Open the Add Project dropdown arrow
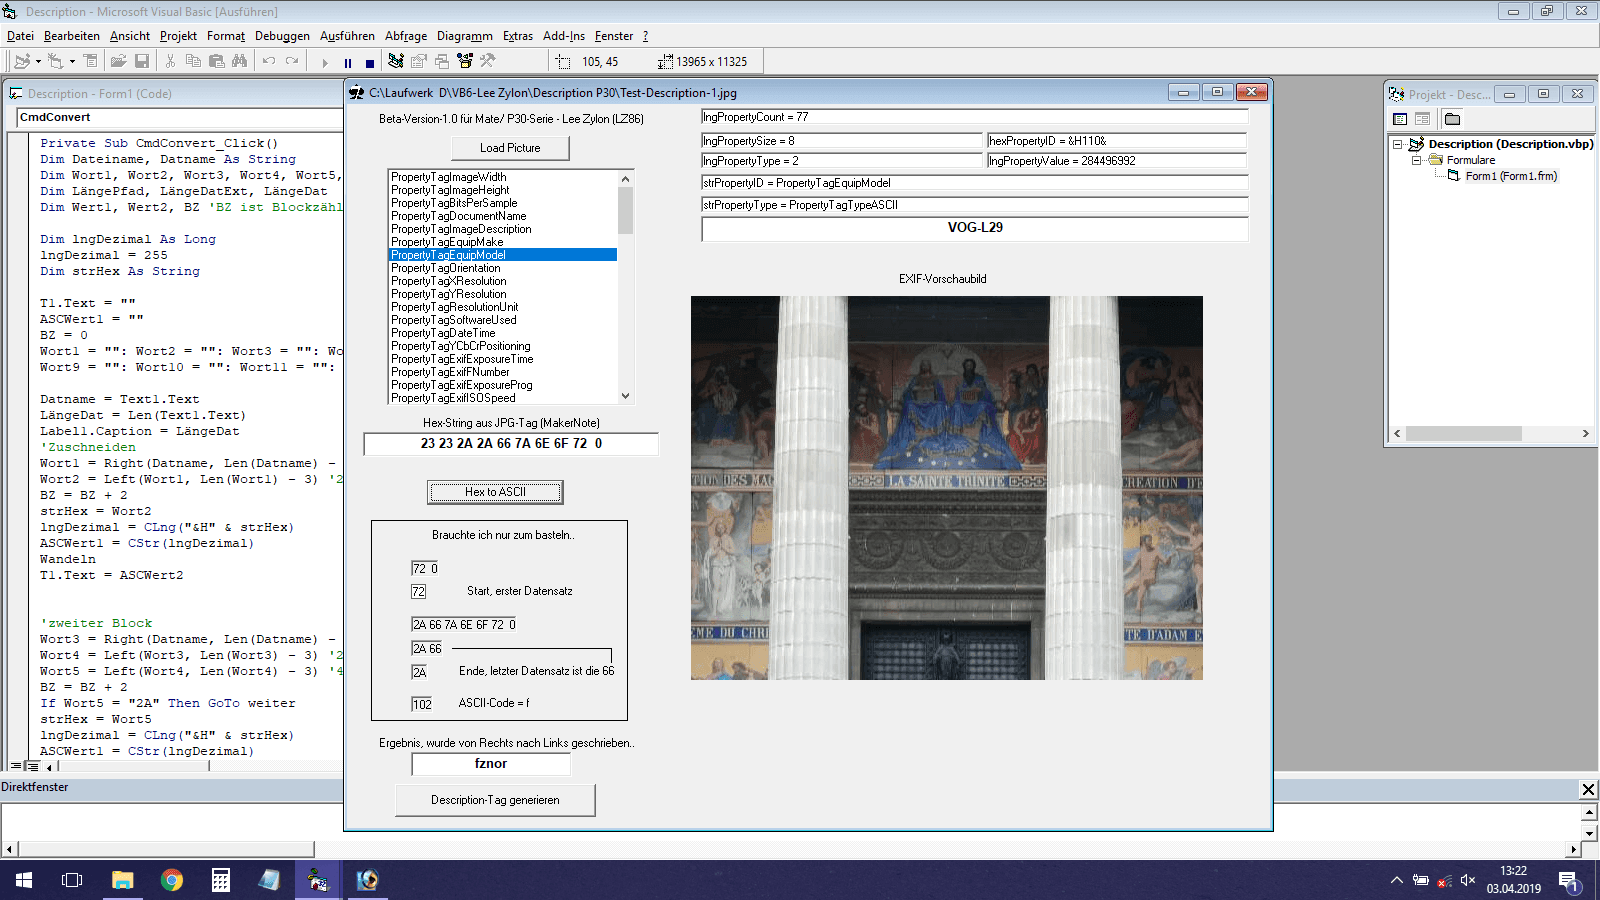 click(38, 61)
